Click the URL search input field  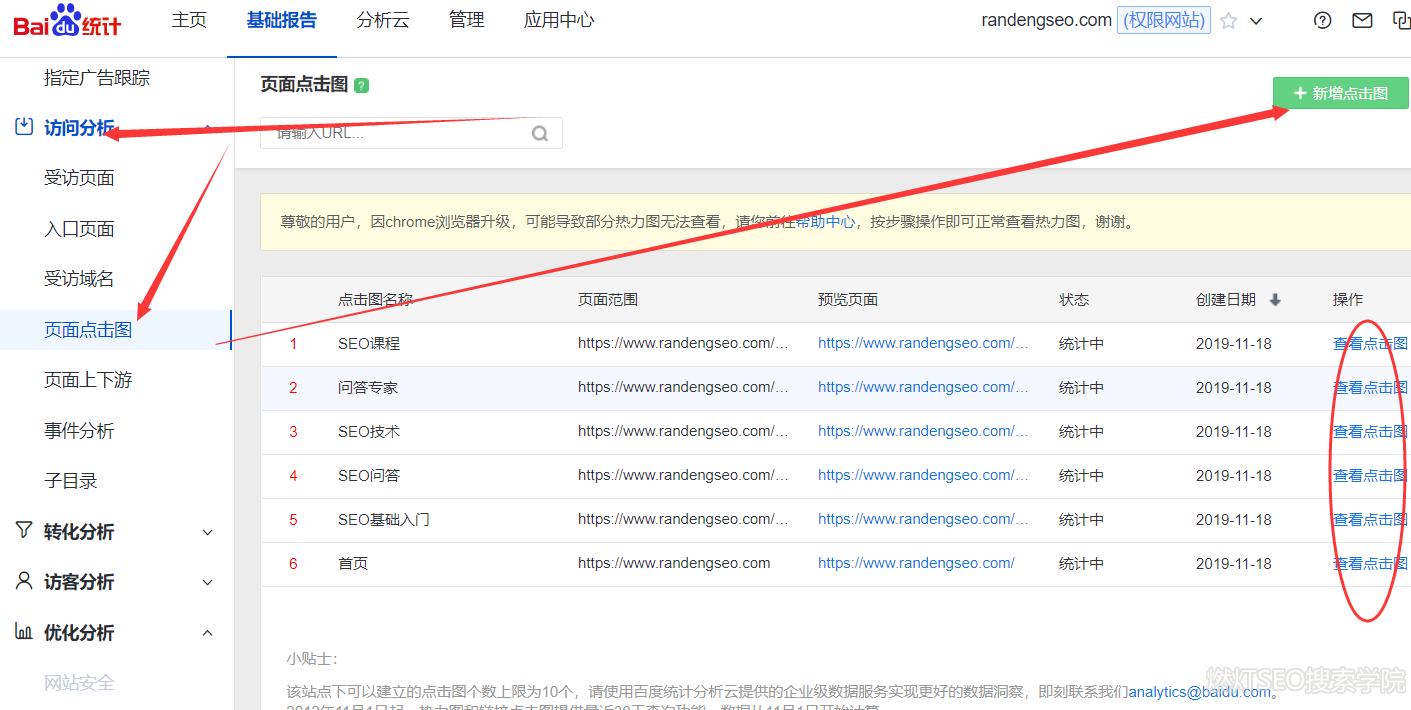coord(411,133)
